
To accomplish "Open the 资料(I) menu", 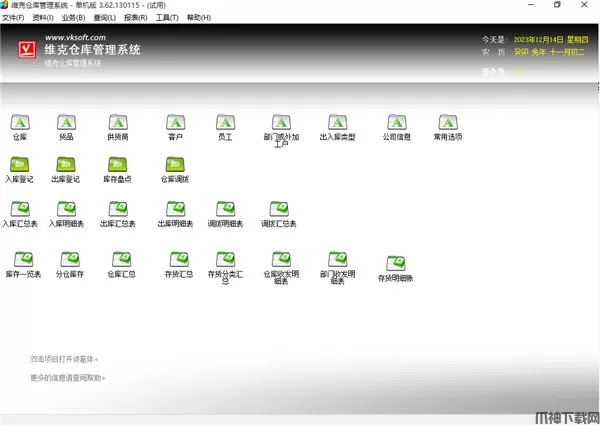I will pos(43,18).
